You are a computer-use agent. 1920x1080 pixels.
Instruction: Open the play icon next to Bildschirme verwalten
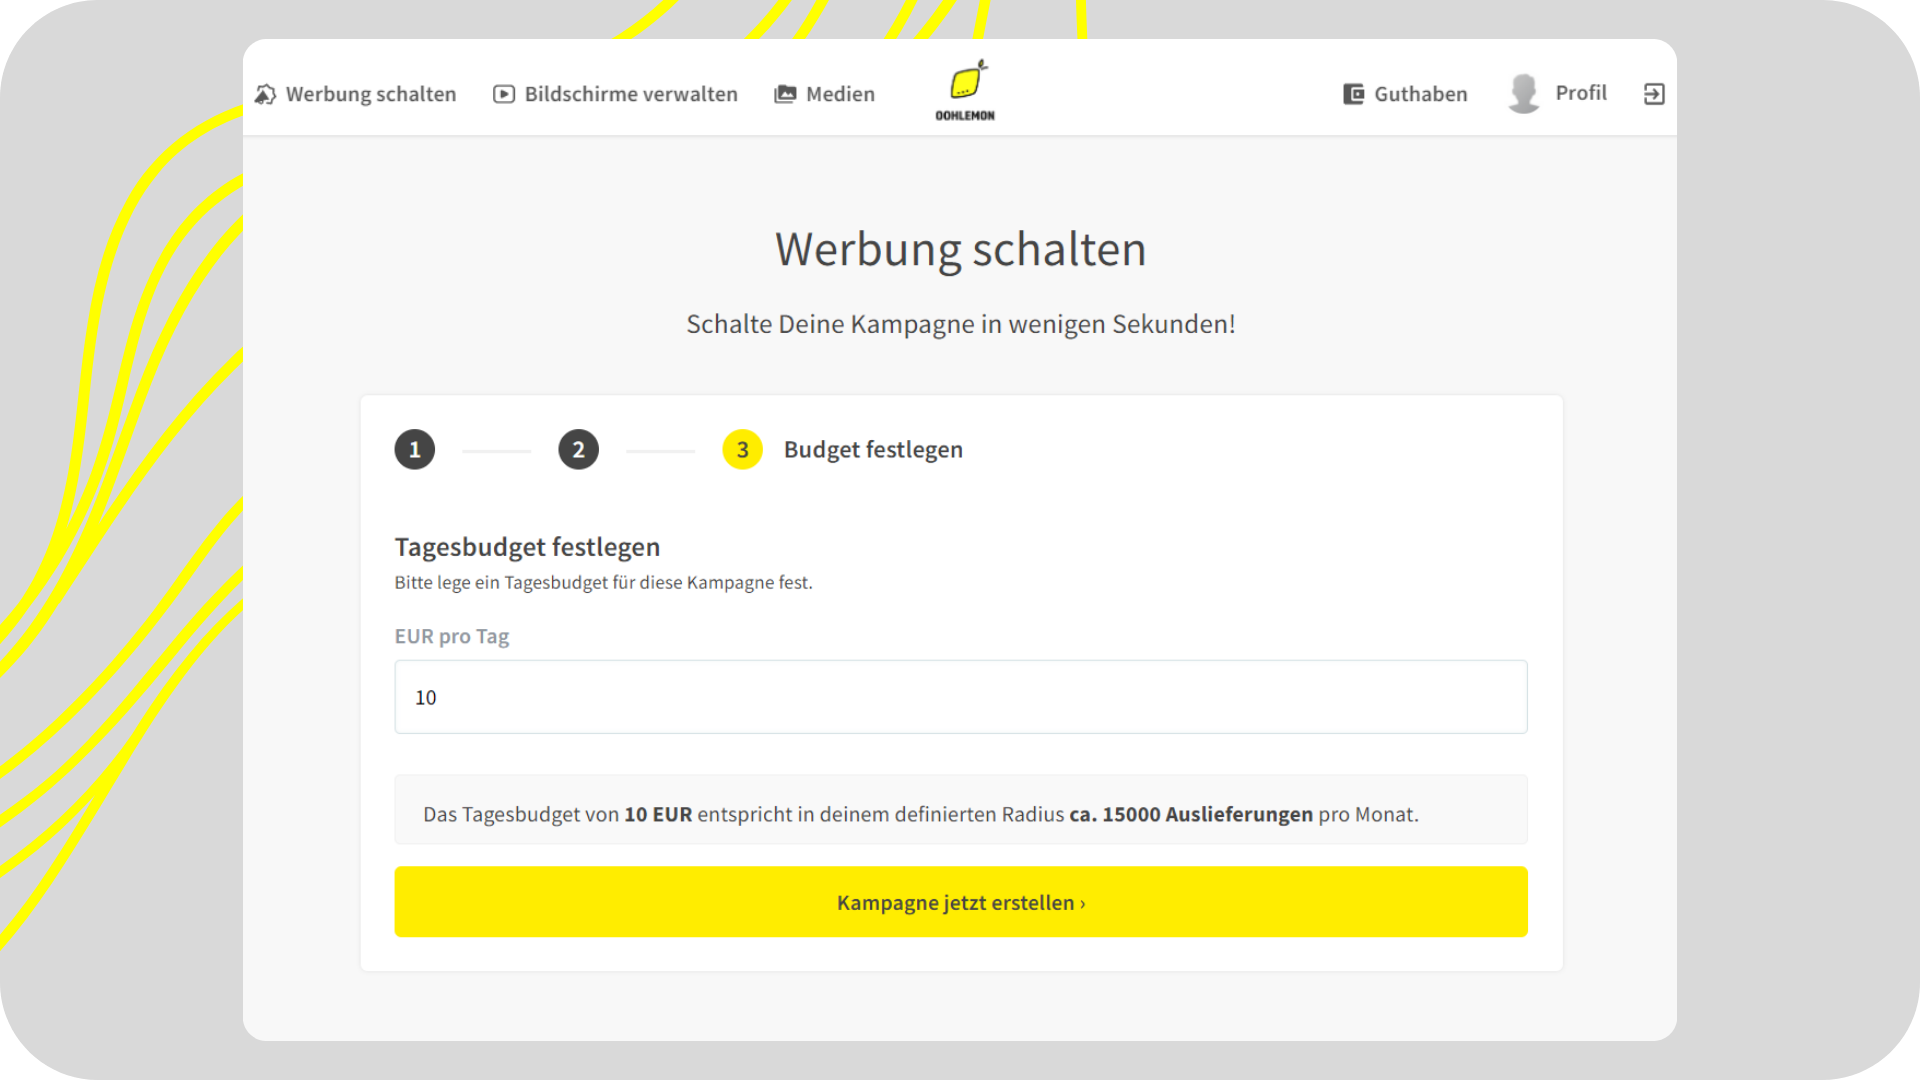(x=503, y=93)
